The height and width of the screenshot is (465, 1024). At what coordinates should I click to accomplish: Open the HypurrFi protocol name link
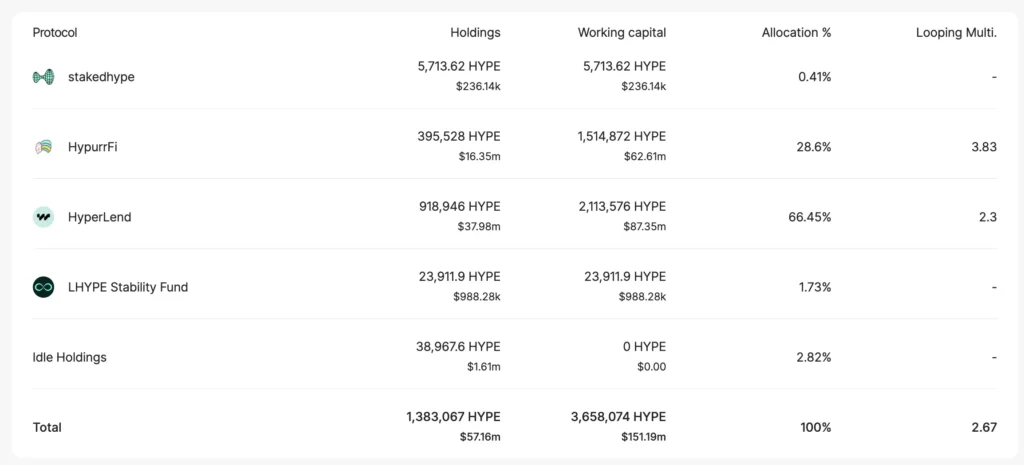tap(93, 147)
